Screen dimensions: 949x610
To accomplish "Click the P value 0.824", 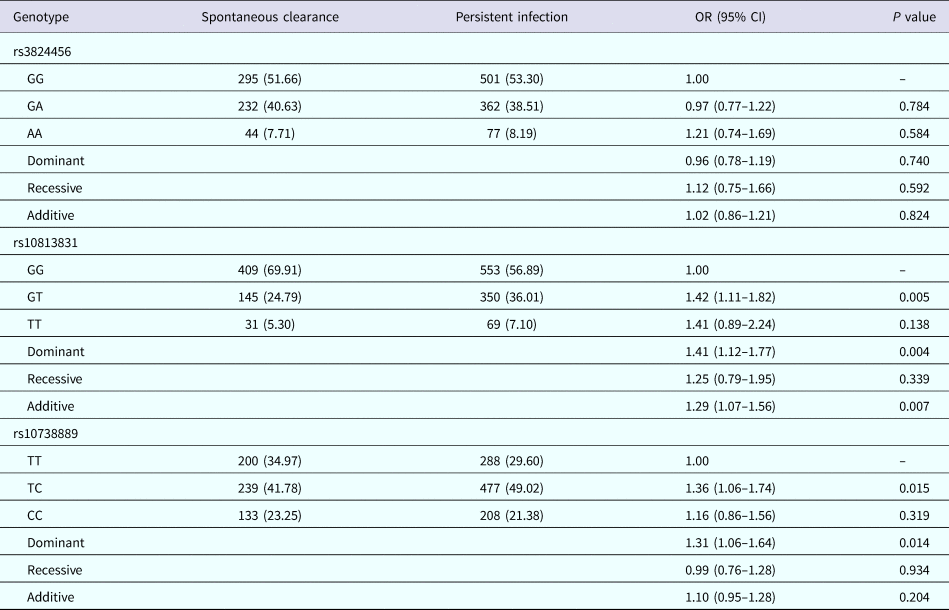I will (914, 215).
